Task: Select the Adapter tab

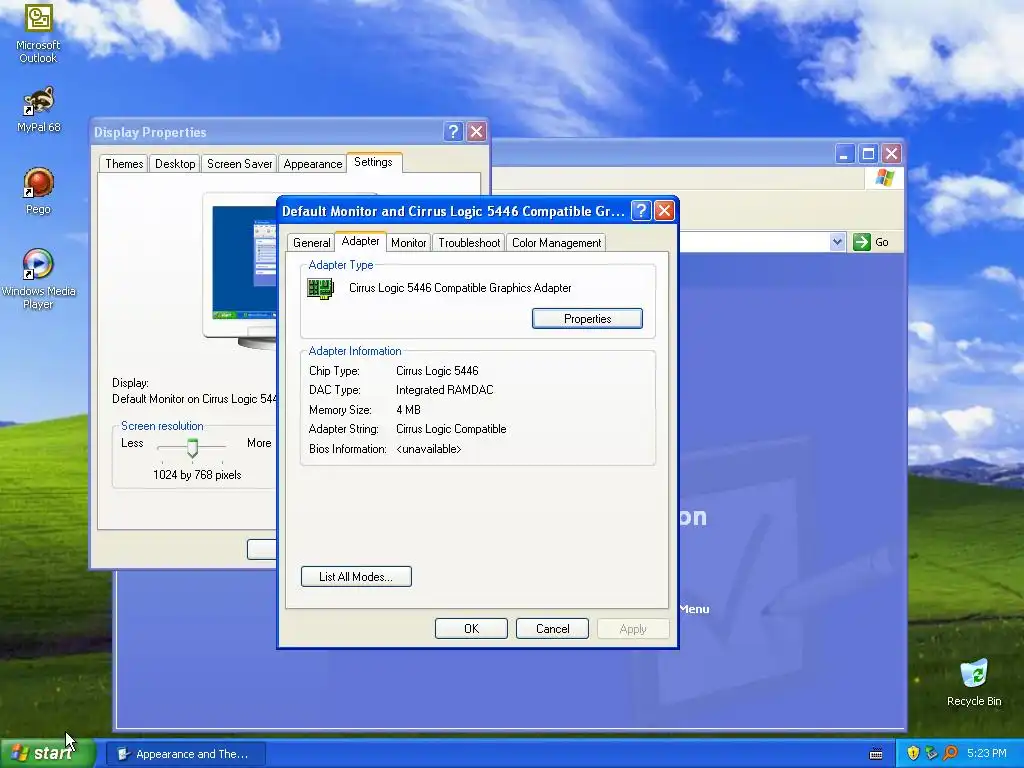Action: [x=360, y=241]
